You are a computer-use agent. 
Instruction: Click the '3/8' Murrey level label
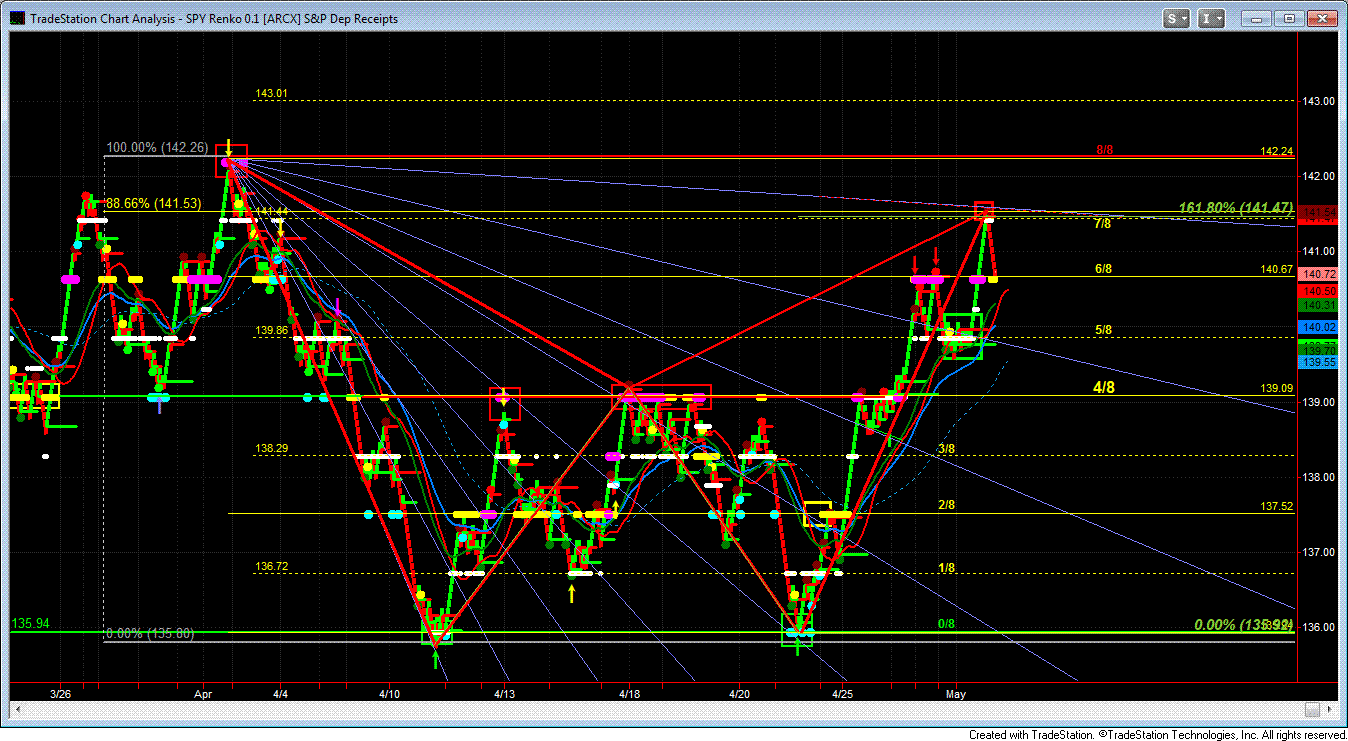(947, 449)
